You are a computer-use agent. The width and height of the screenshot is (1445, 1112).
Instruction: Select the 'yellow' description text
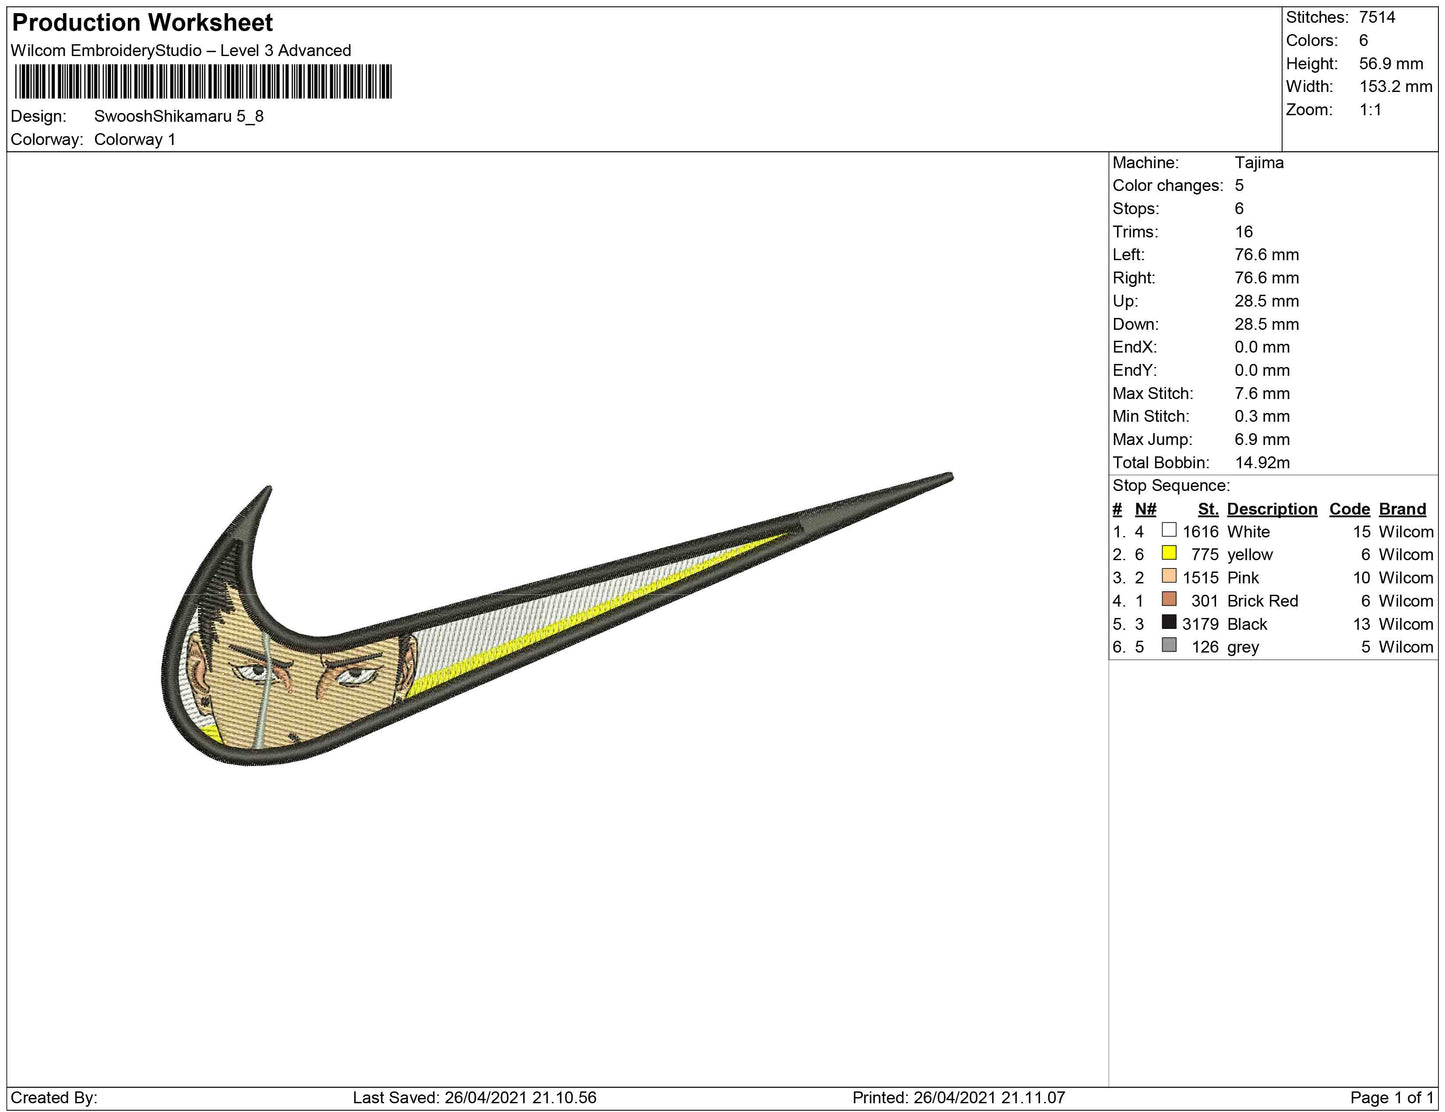pos(1250,555)
